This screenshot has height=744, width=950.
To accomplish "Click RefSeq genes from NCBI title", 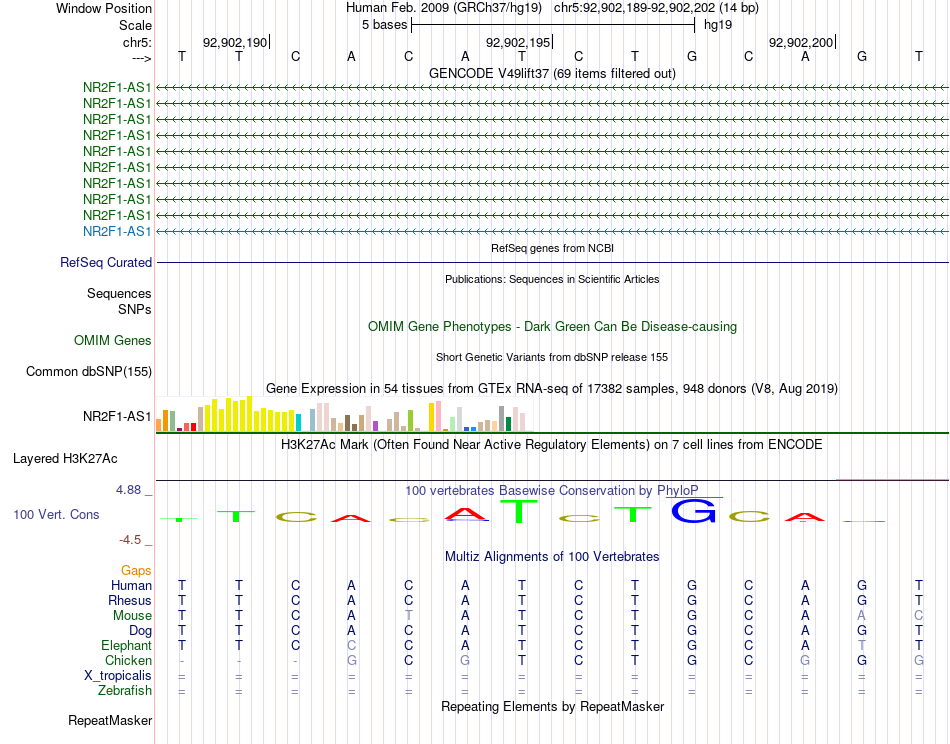I will (552, 248).
